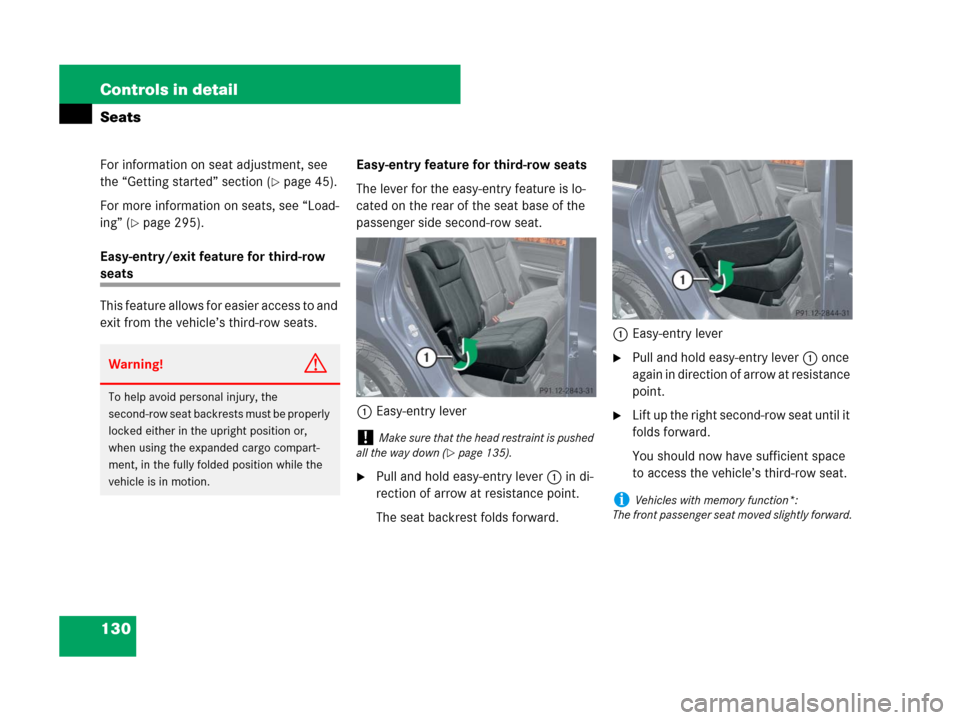Click the red warning triangle icon
This screenshot has height=720, width=960.
coord(315,364)
